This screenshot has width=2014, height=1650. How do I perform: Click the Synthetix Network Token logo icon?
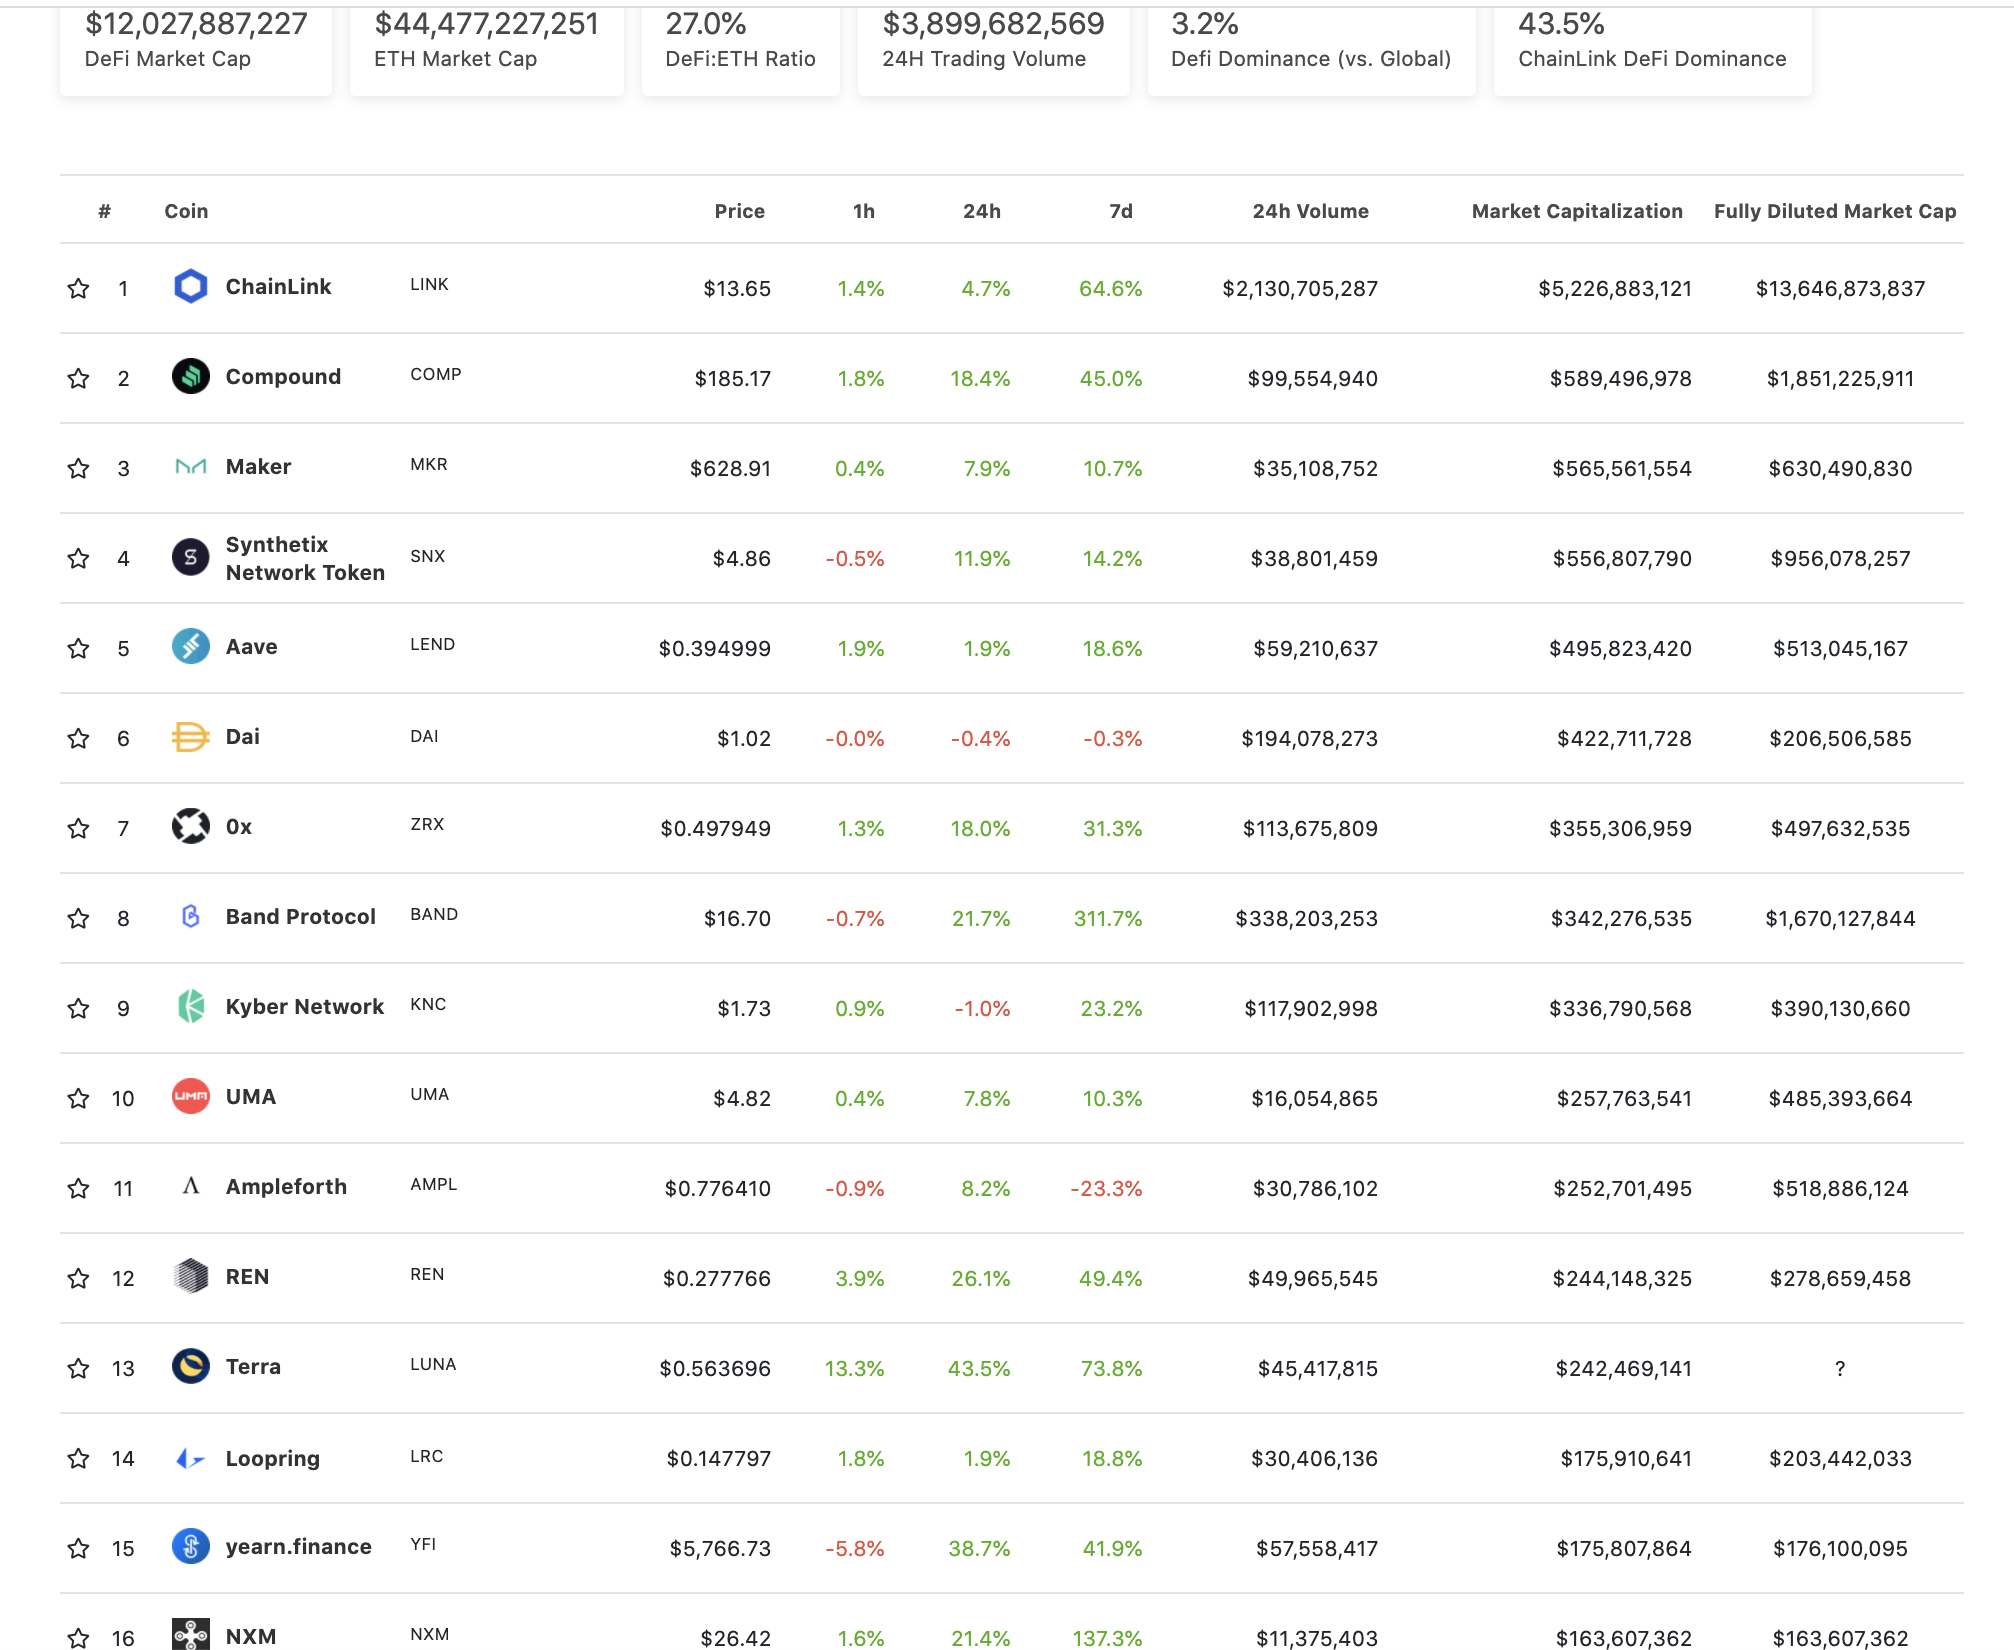[x=190, y=557]
